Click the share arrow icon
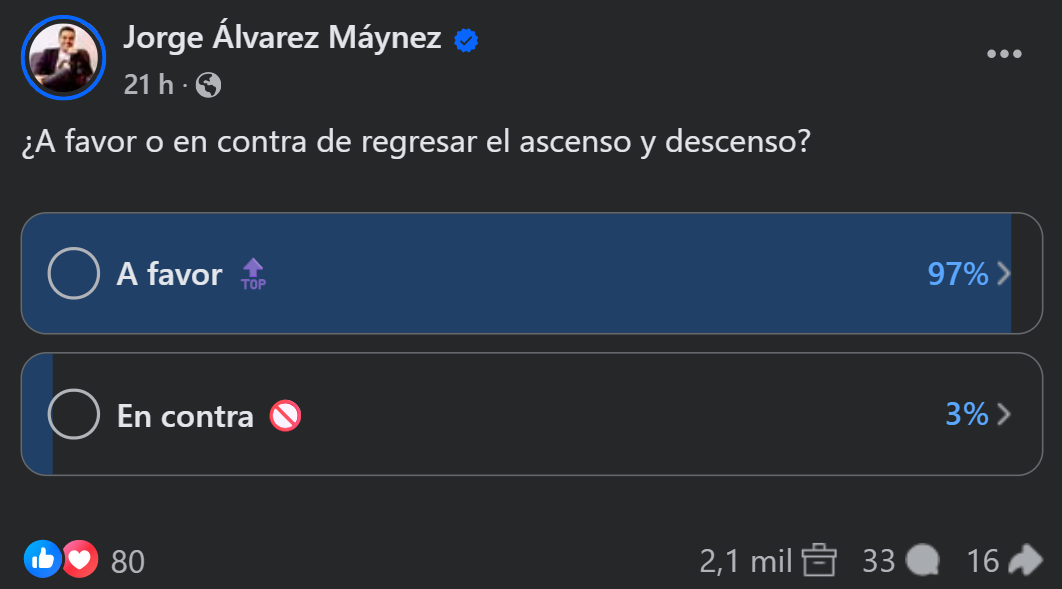Screen dimensions: 1062x589 (1025, 560)
